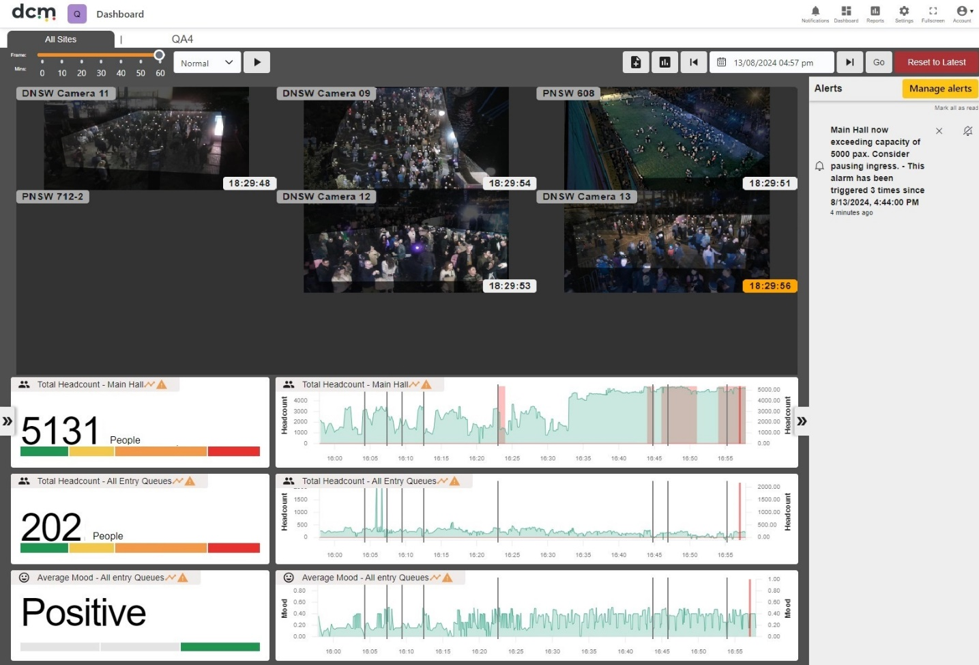Start playback with the play button
This screenshot has height=665, width=979.
(x=257, y=62)
